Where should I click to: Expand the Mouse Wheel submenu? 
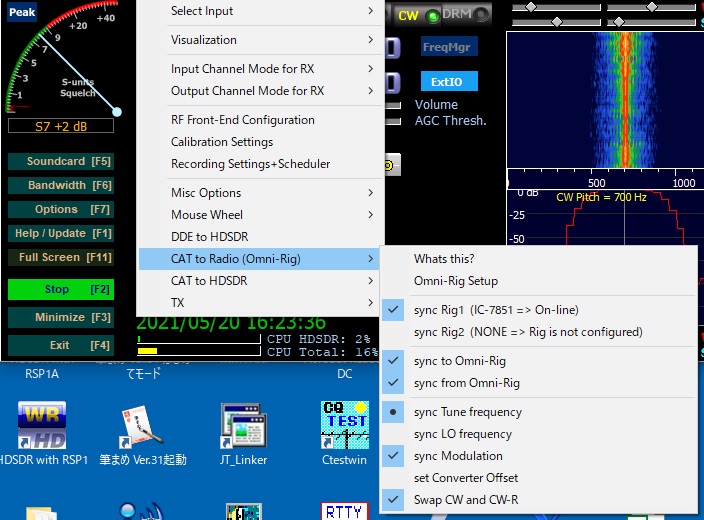pos(260,215)
